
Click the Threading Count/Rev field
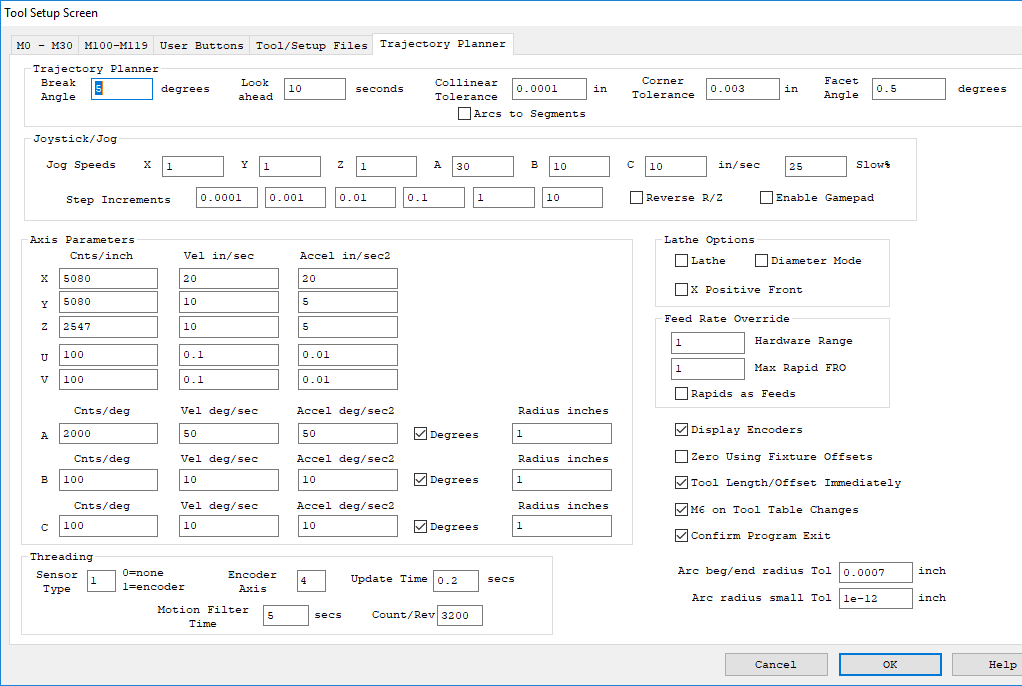pyautogui.click(x=459, y=615)
